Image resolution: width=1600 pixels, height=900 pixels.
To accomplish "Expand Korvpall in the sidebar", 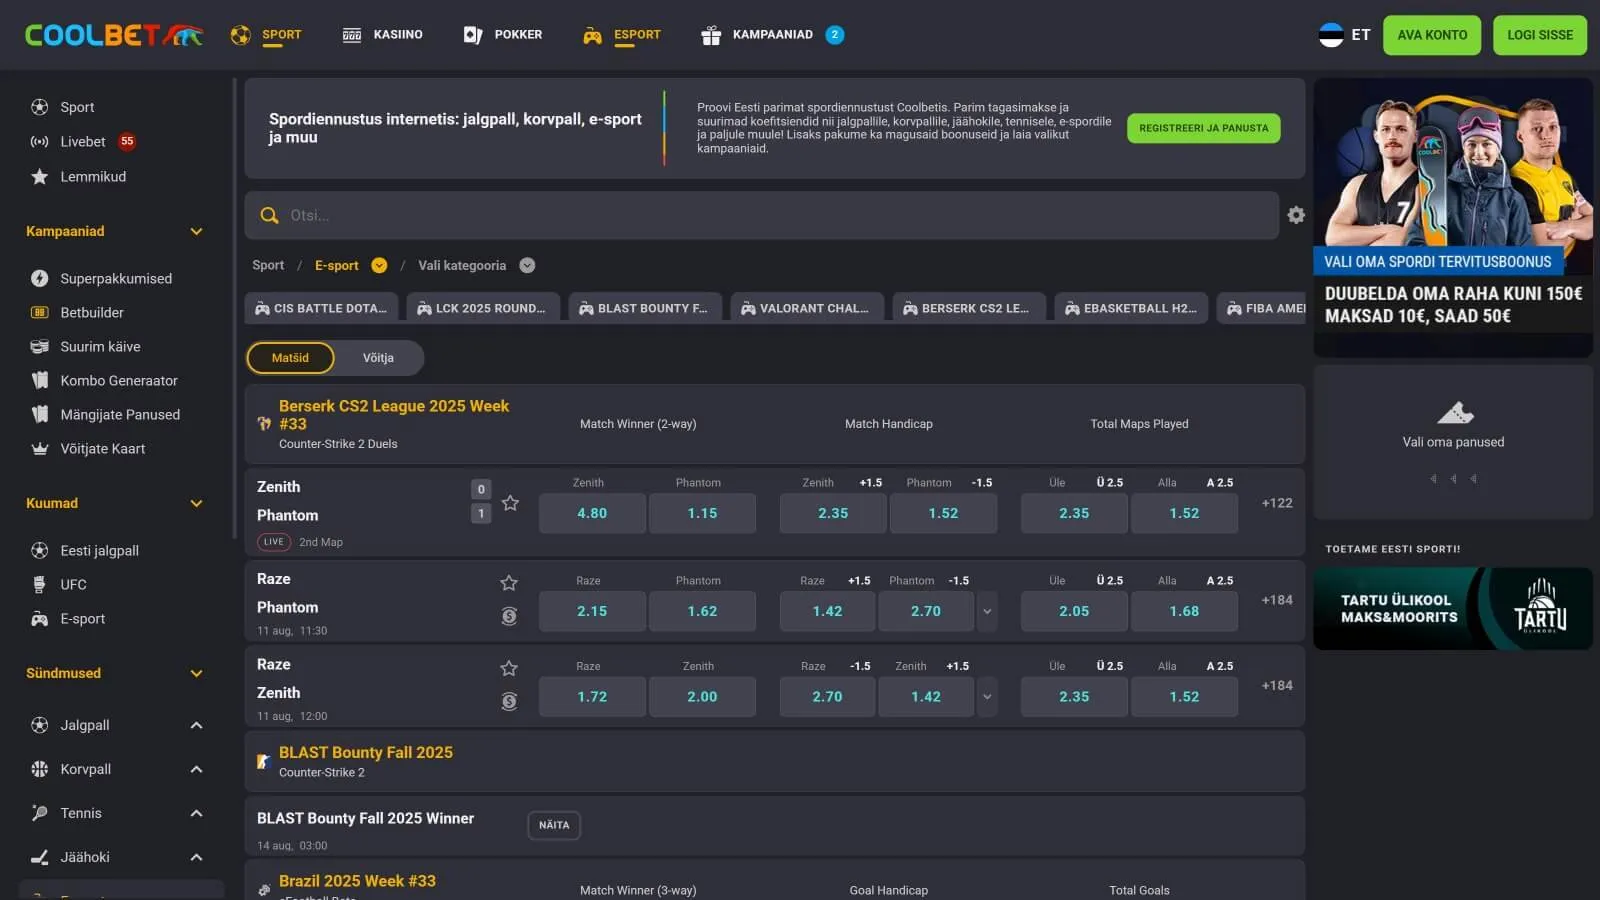I will [197, 769].
